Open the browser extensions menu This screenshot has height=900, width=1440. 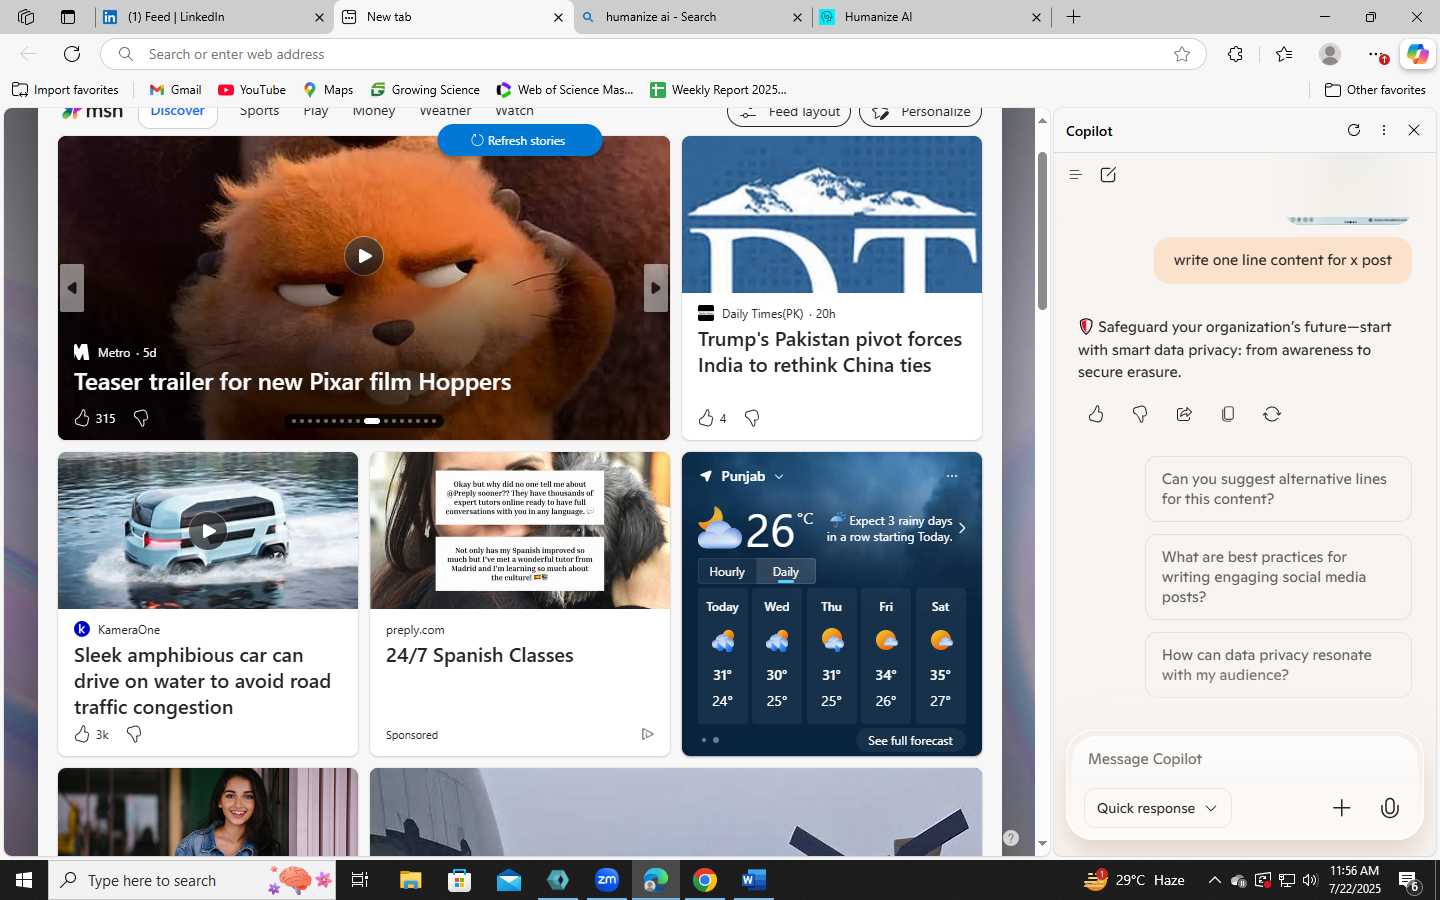coord(1235,54)
